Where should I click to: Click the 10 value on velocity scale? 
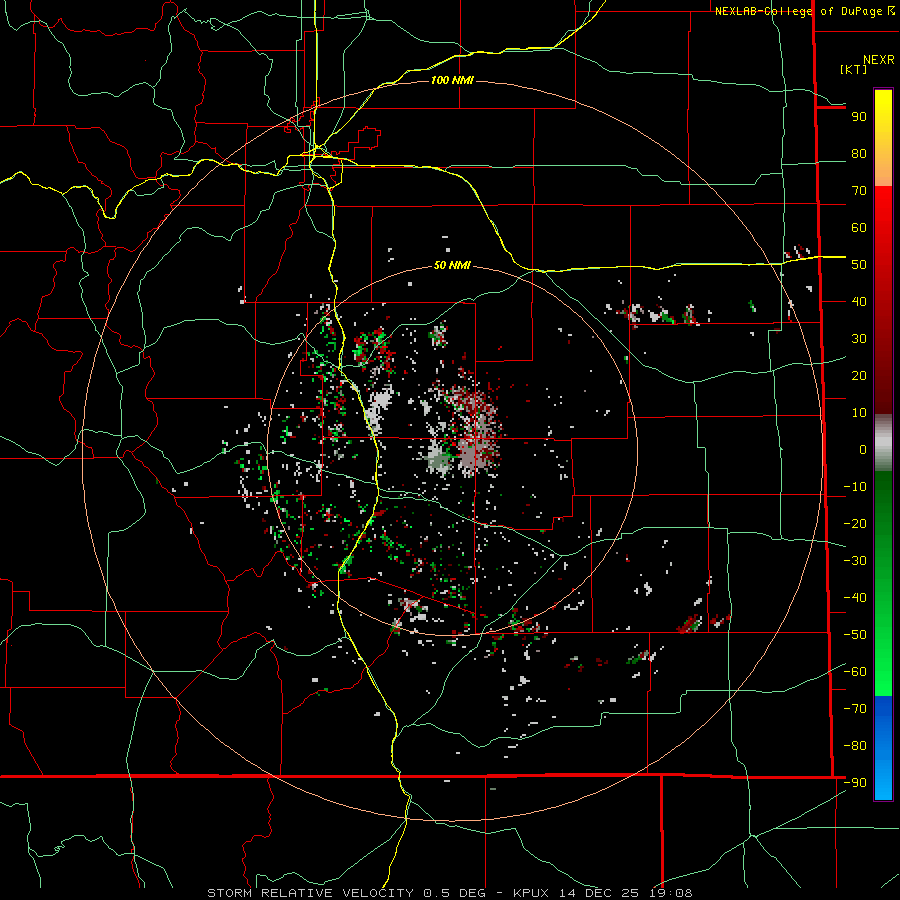[859, 413]
